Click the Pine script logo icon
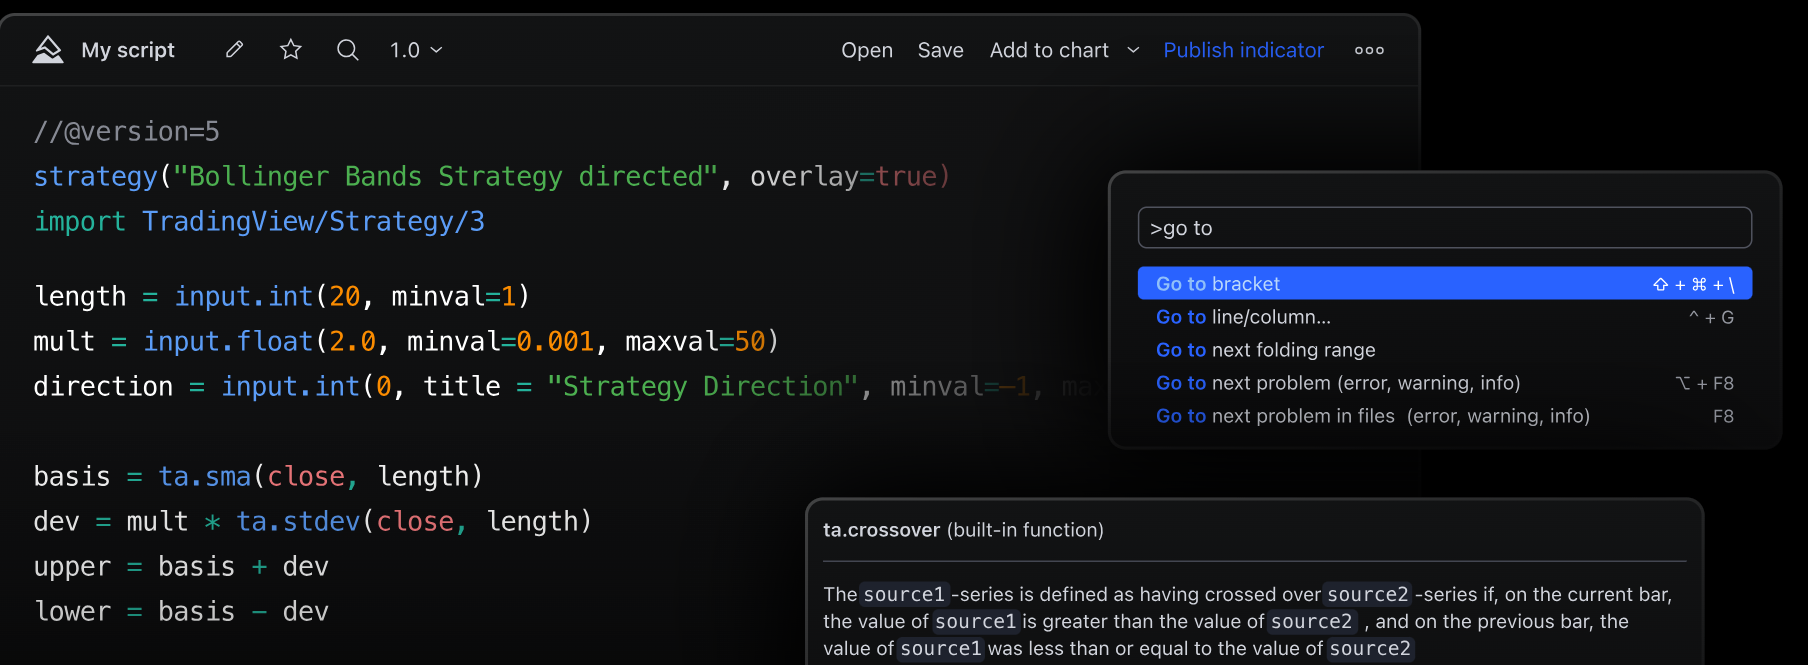Viewport: 1808px width, 665px height. [47, 50]
